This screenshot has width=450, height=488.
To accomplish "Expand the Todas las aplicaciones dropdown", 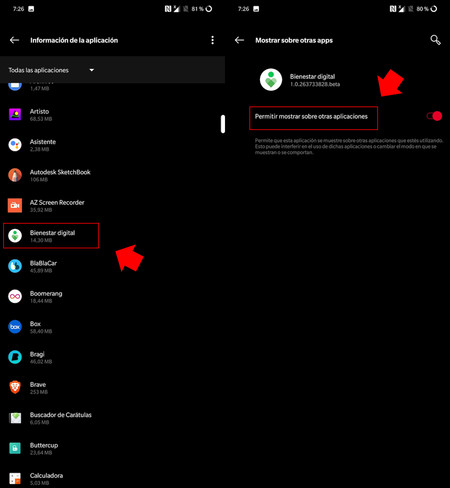I will coord(51,70).
